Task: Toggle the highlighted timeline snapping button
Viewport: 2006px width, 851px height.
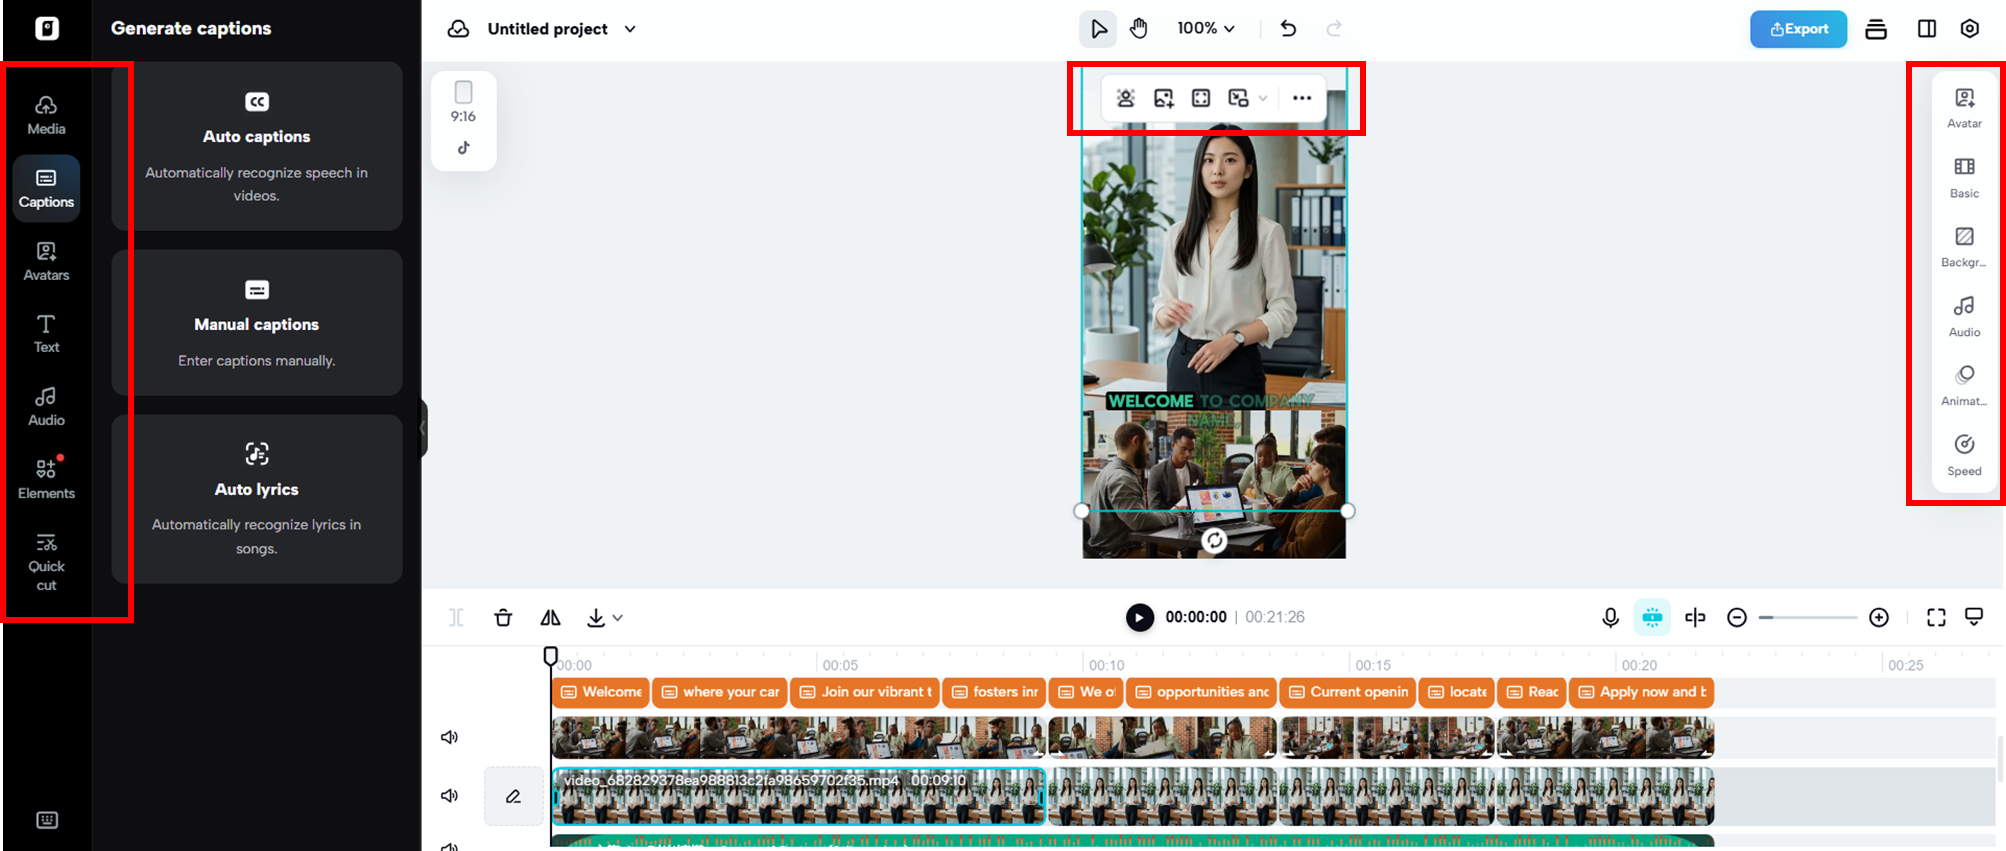Action: [x=1652, y=618]
